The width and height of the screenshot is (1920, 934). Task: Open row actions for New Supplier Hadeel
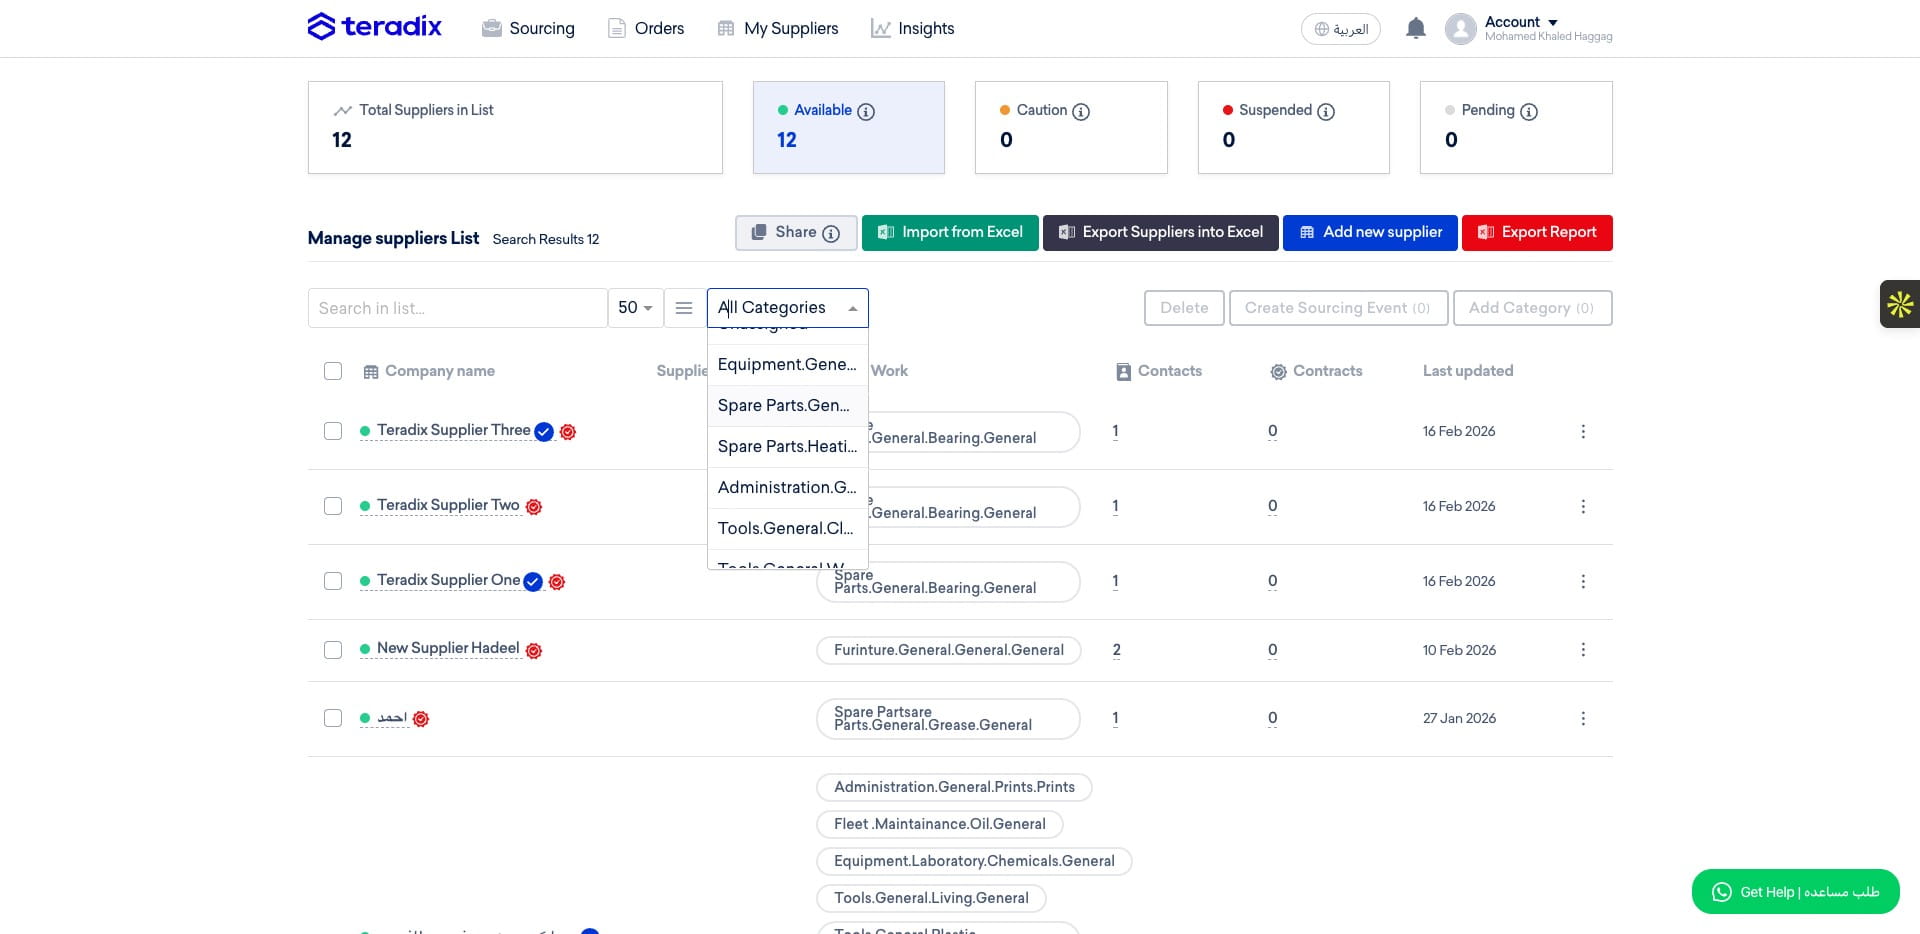1583,650
